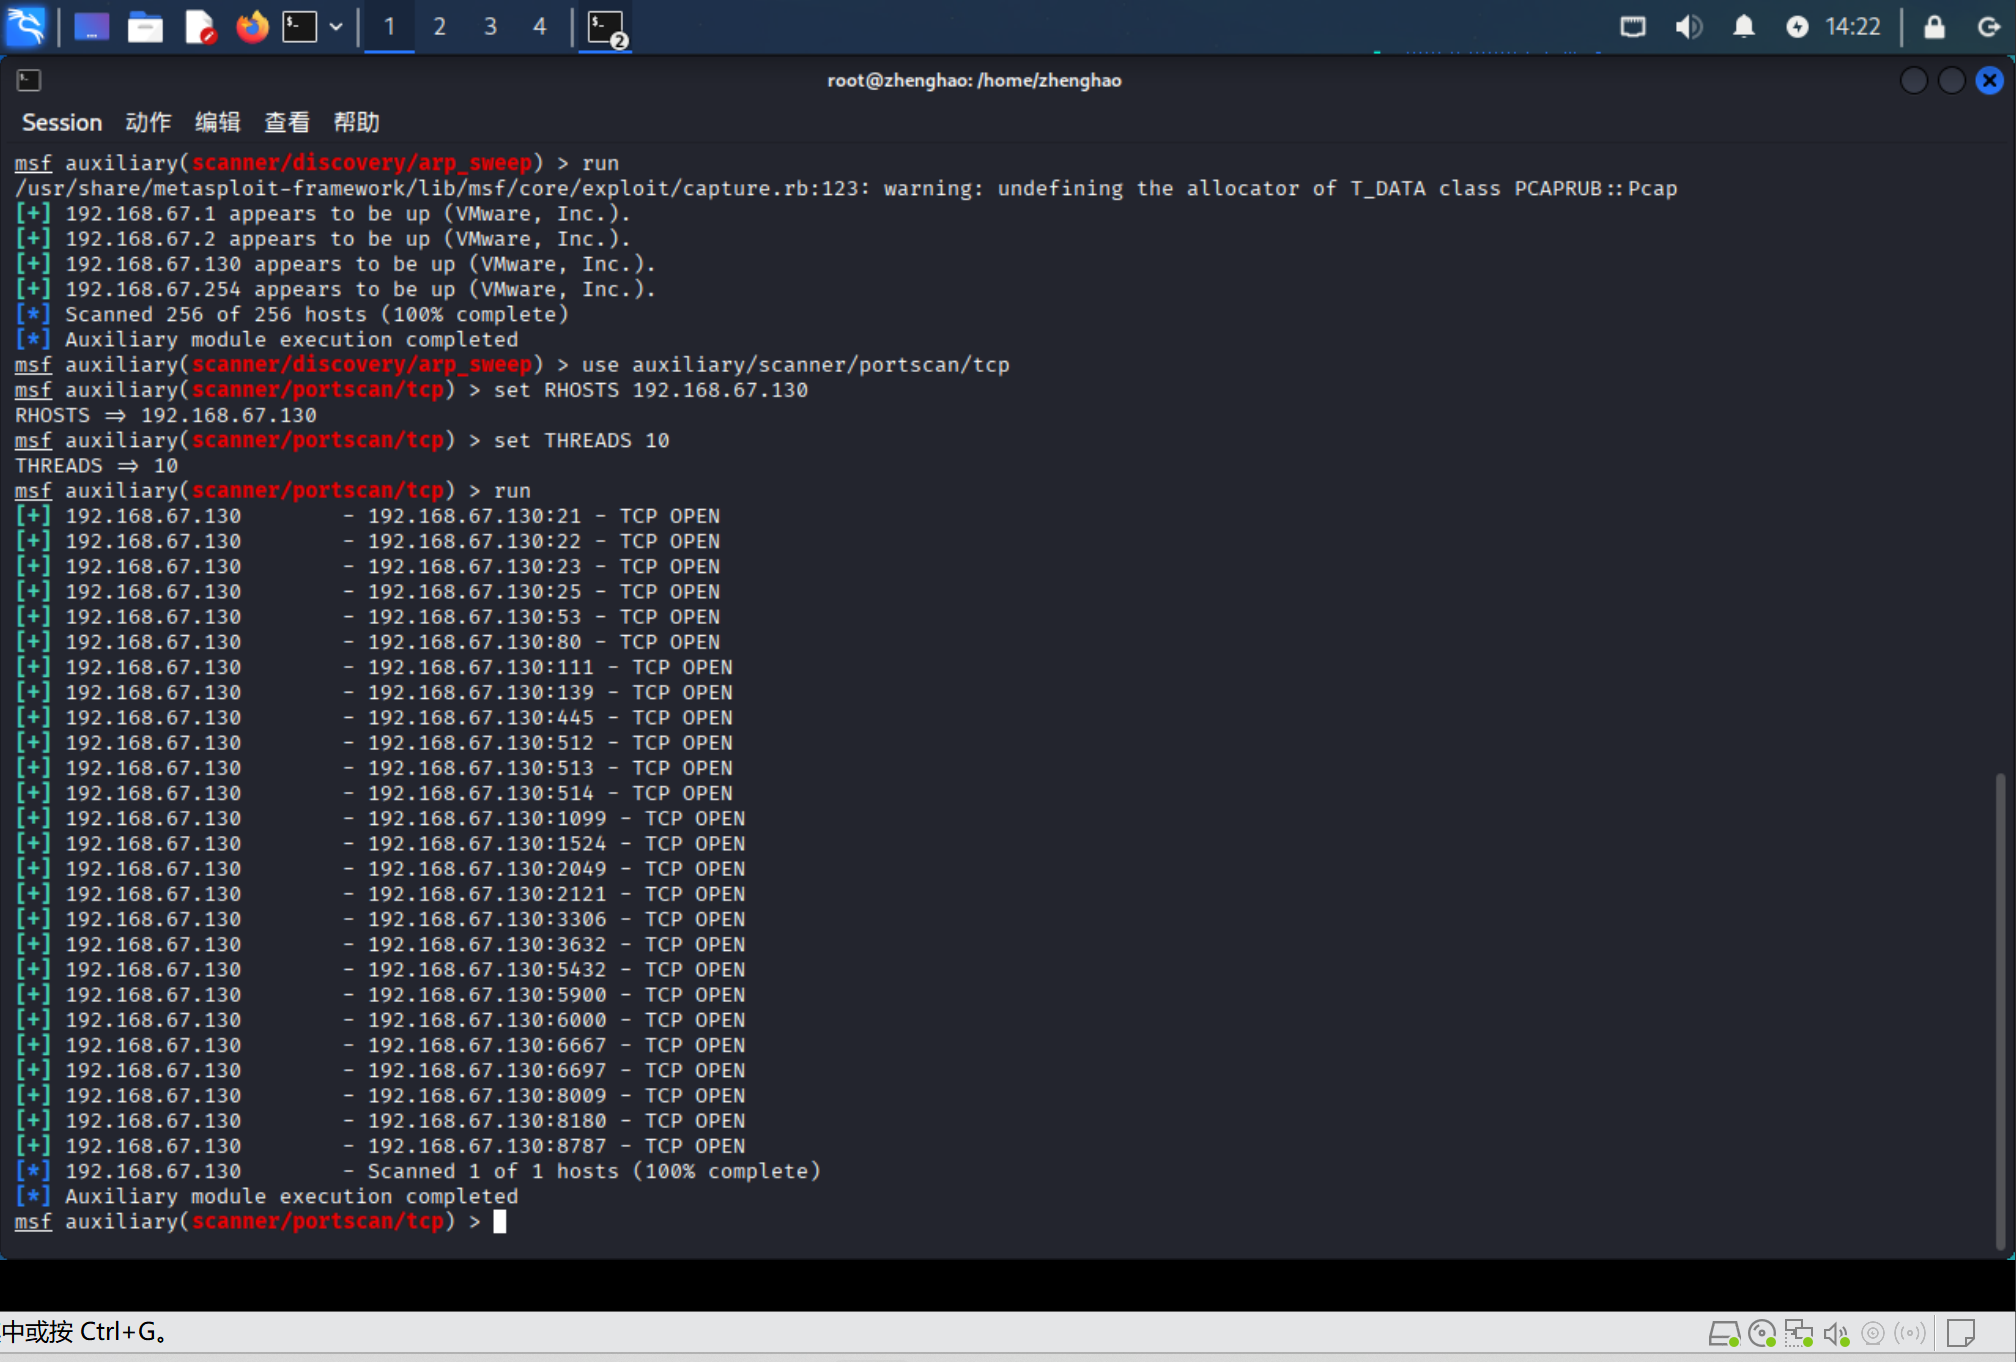Open the file manager from panel
The width and height of the screenshot is (2016, 1362).
coord(145,26)
